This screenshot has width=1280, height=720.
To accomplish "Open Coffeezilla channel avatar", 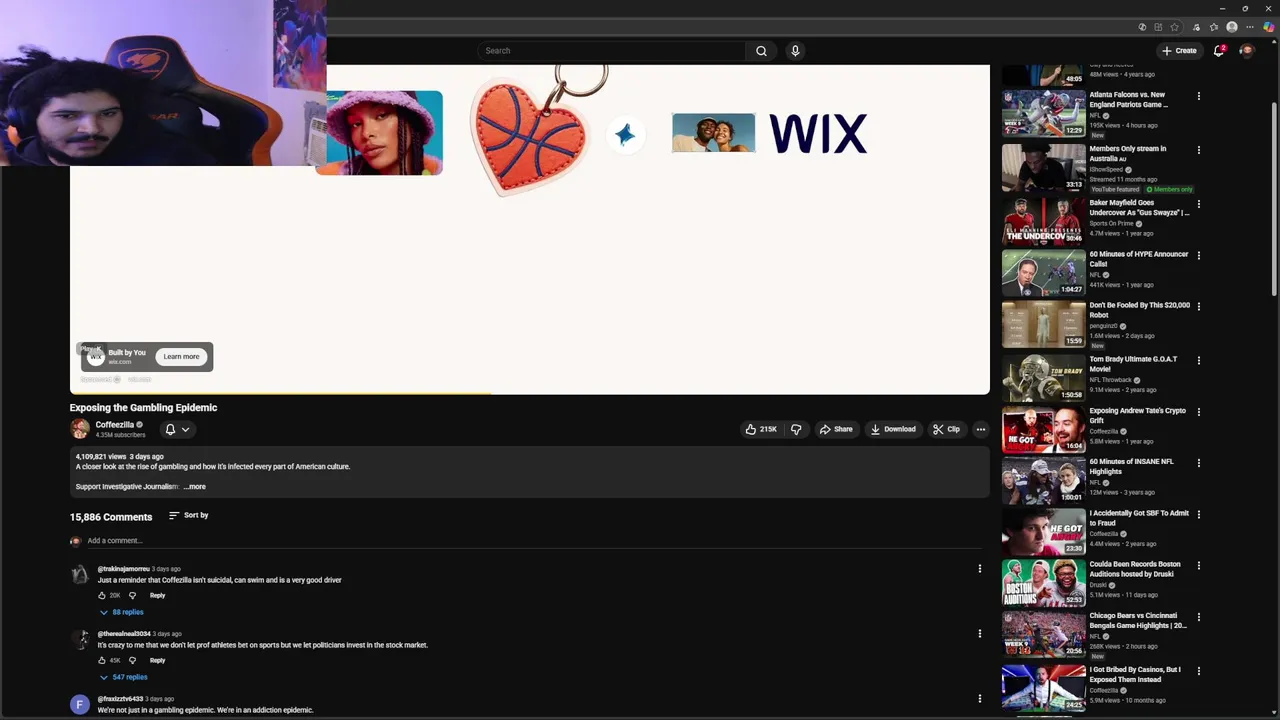I will tap(80, 429).
